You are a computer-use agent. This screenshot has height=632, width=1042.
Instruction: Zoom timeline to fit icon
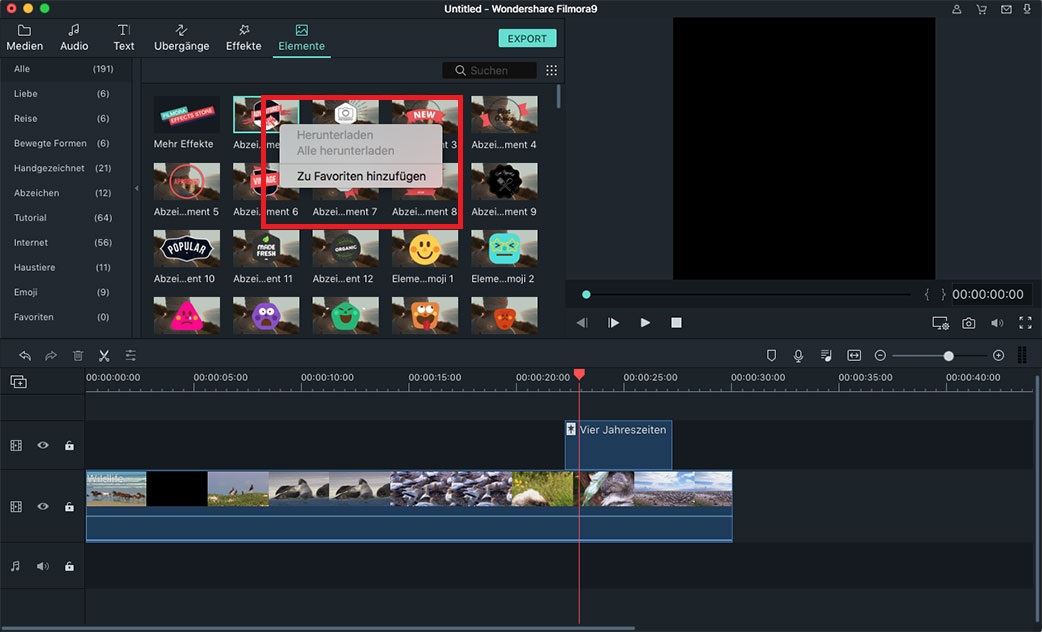click(854, 356)
